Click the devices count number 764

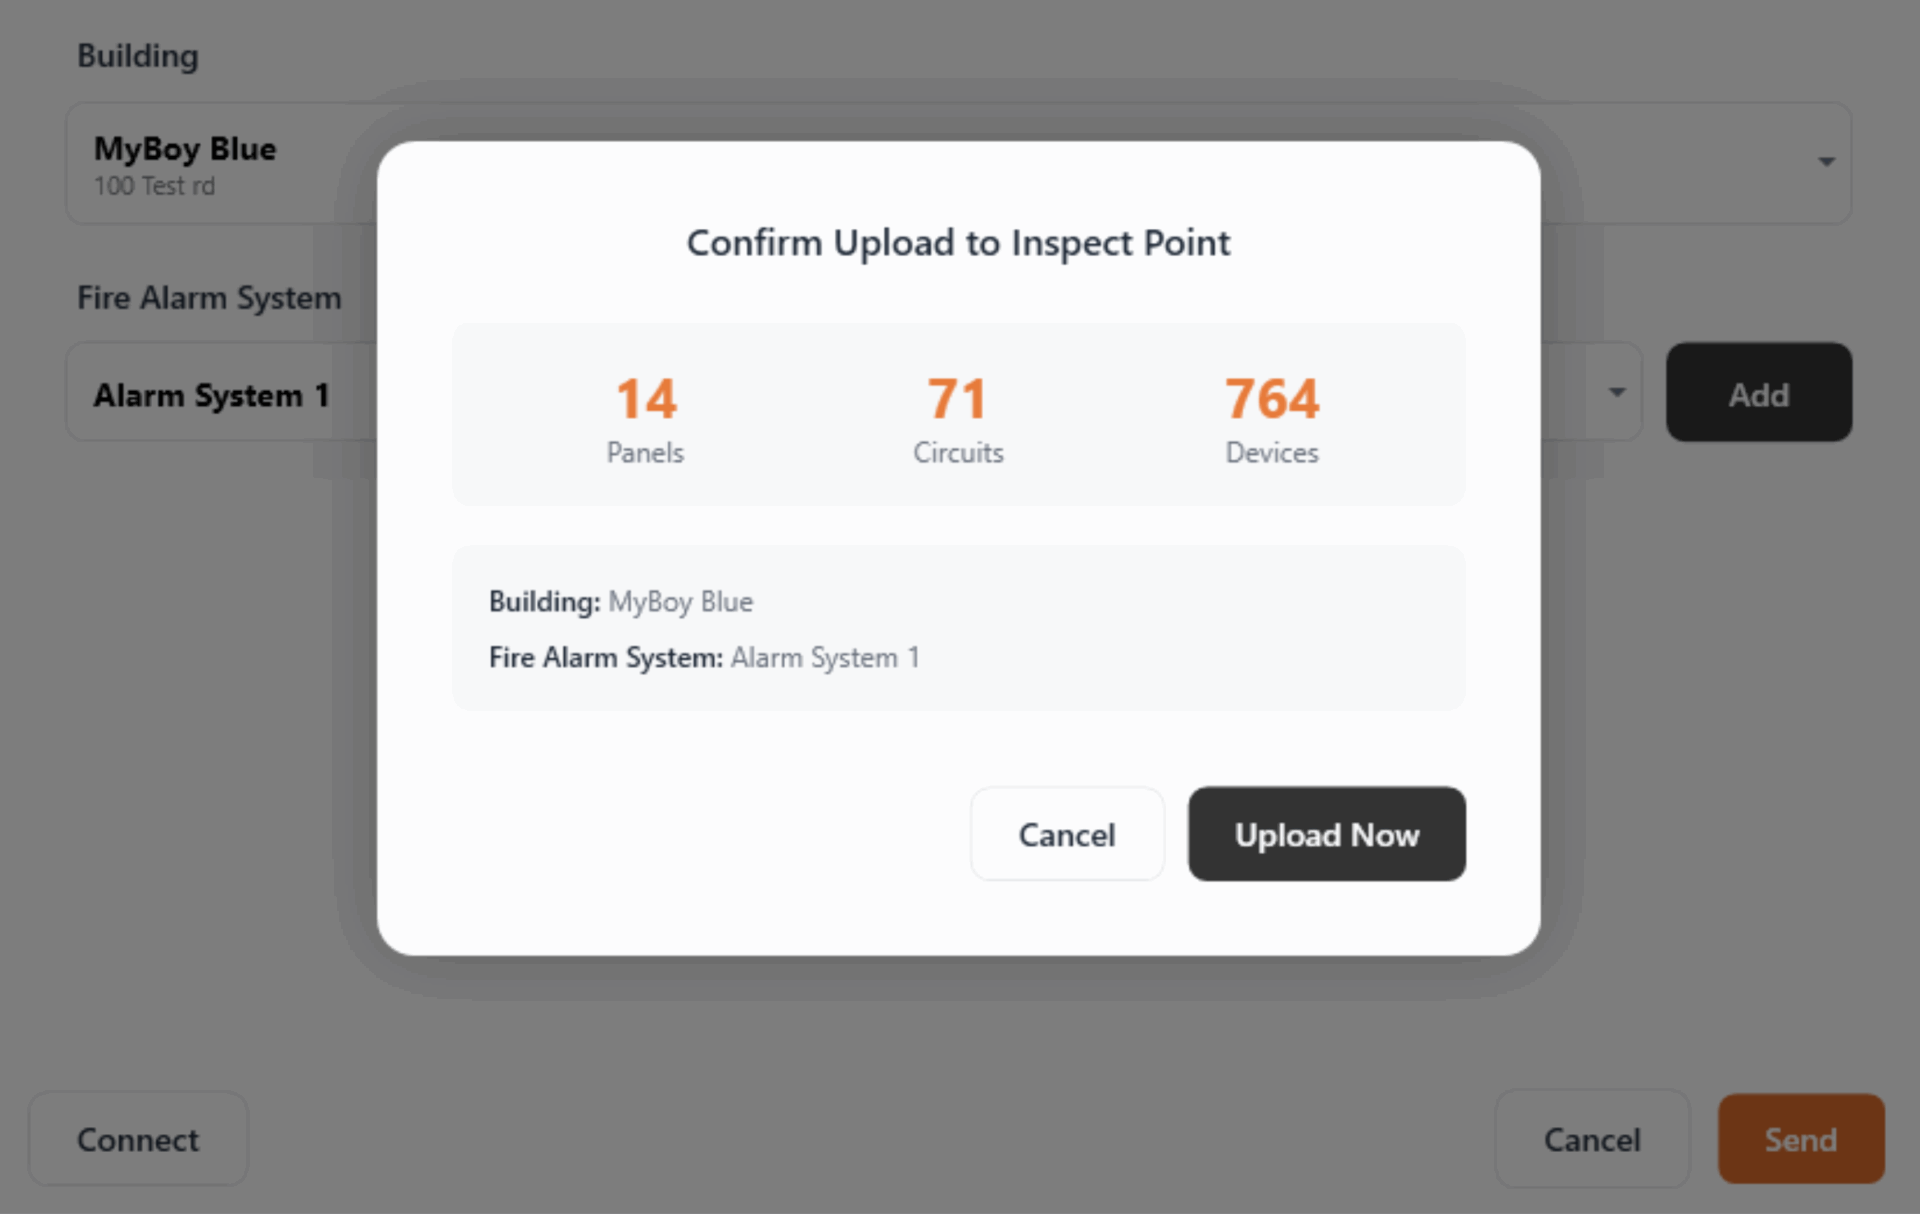coord(1272,399)
